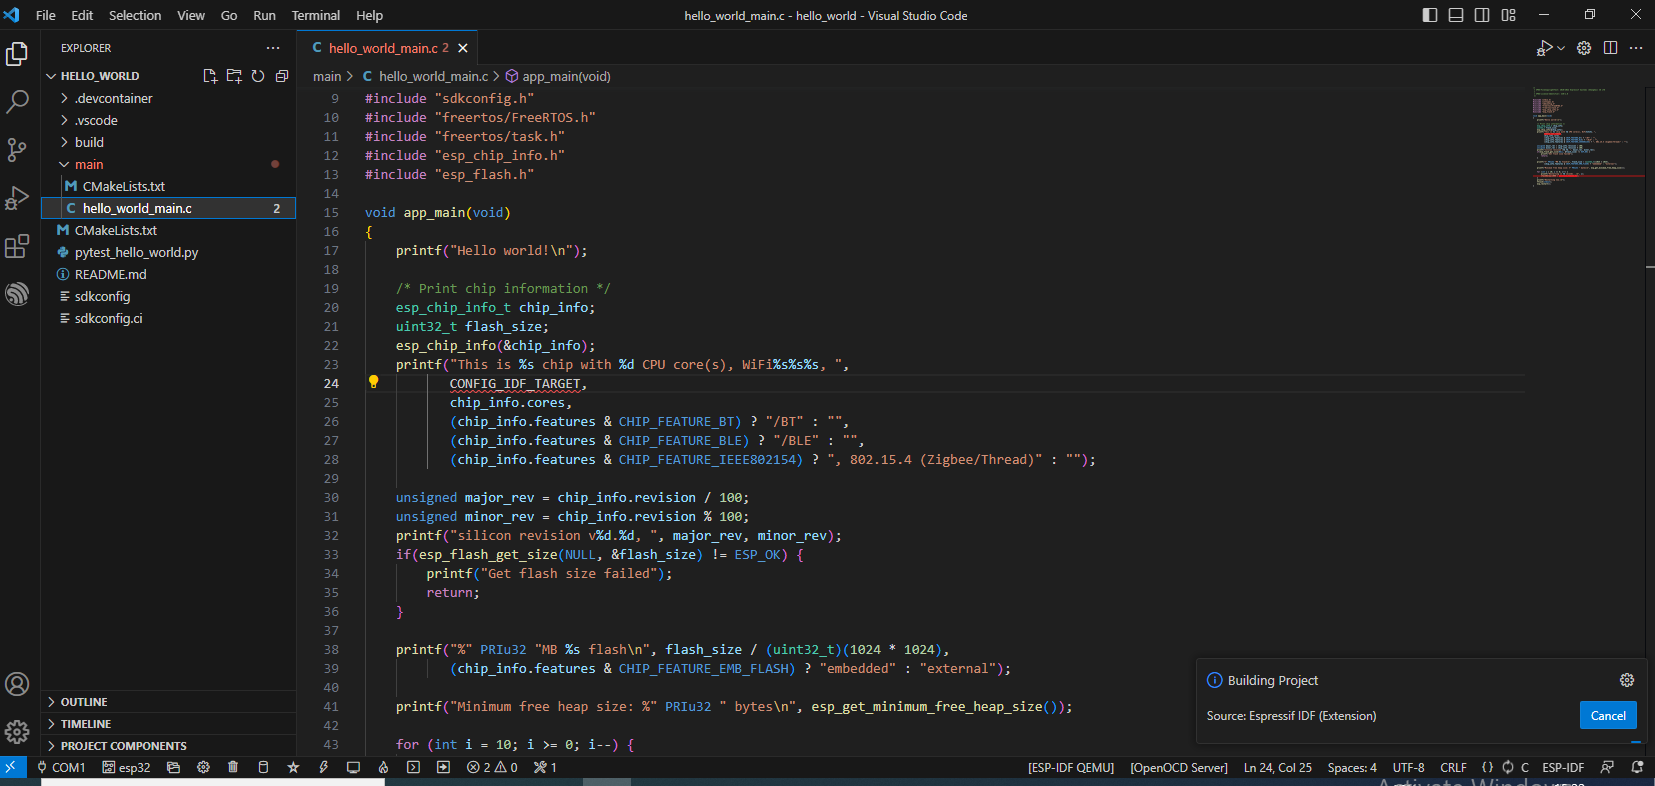Screen dimensions: 1655x786
Task: Open the Search view in activity bar
Action: click(x=17, y=102)
